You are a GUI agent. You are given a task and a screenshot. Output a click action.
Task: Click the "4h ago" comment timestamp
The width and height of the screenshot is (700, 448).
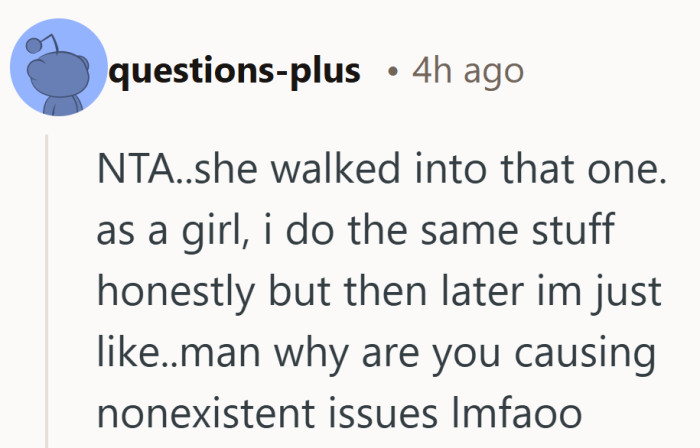pos(467,72)
